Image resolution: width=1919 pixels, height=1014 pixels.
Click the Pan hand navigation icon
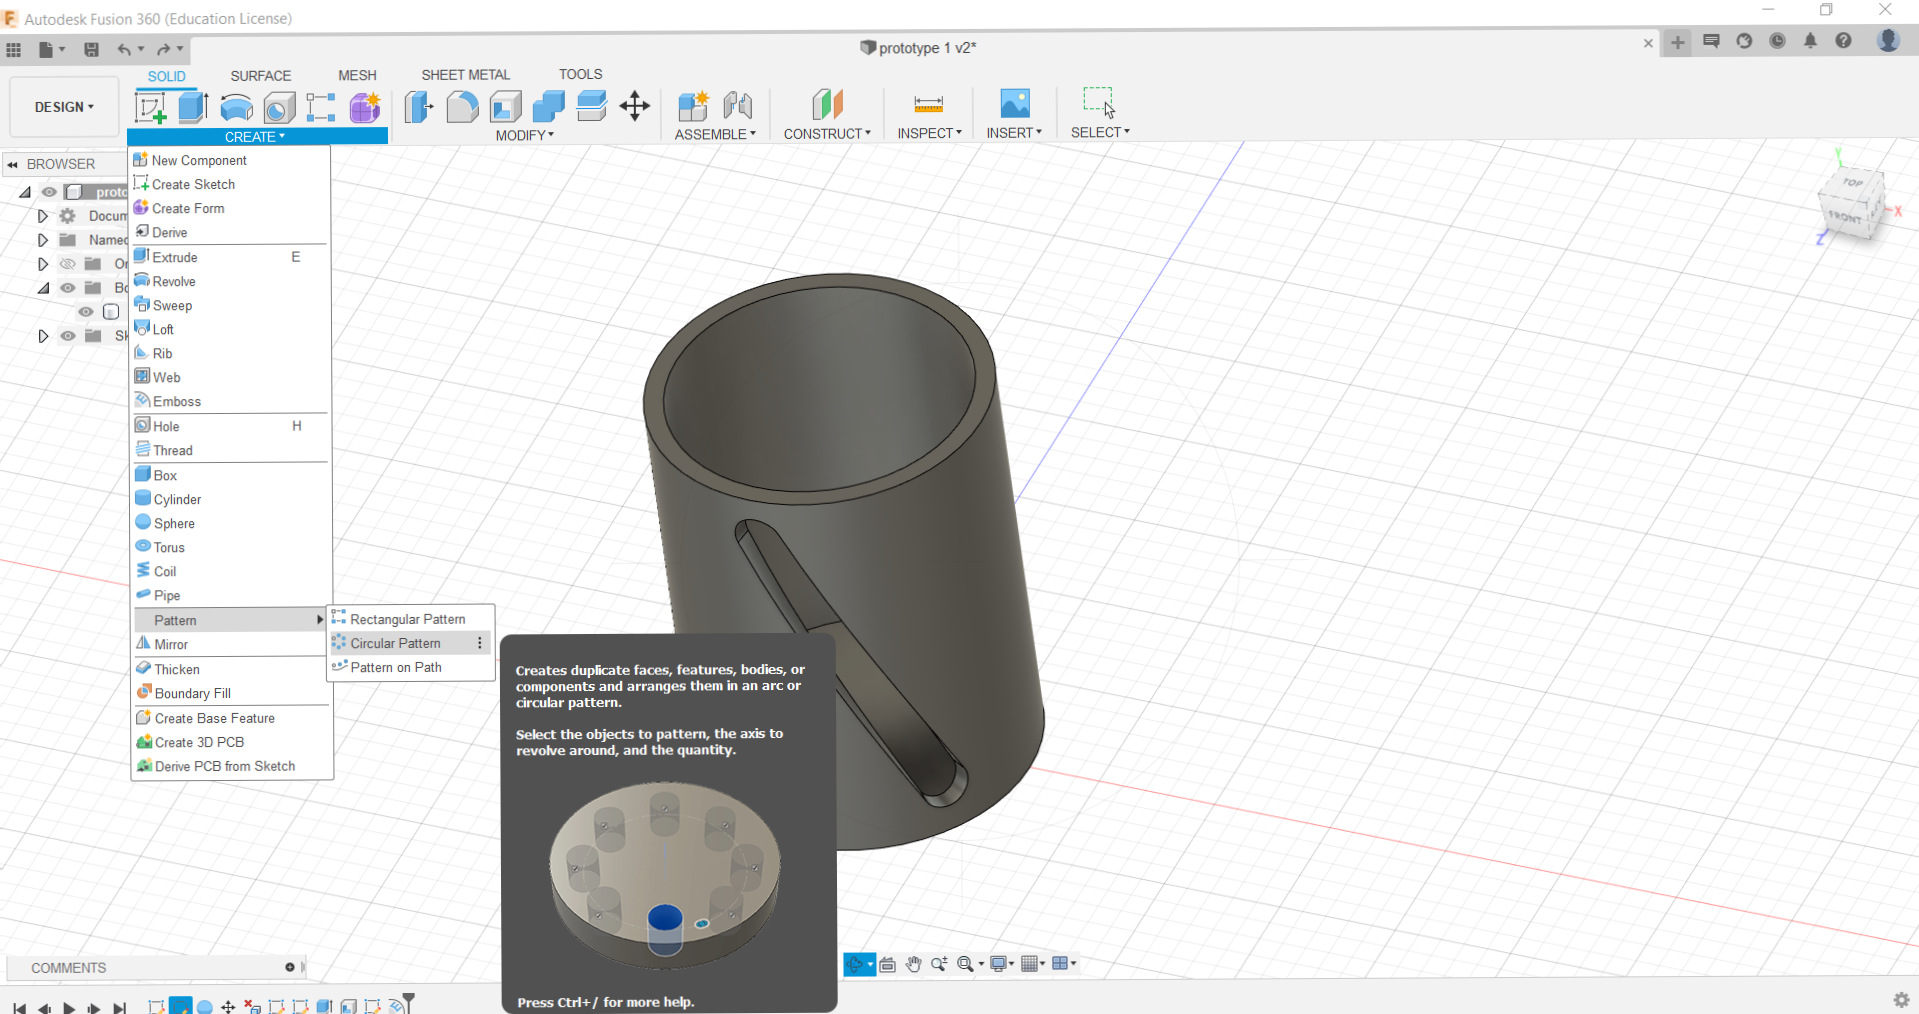point(913,964)
